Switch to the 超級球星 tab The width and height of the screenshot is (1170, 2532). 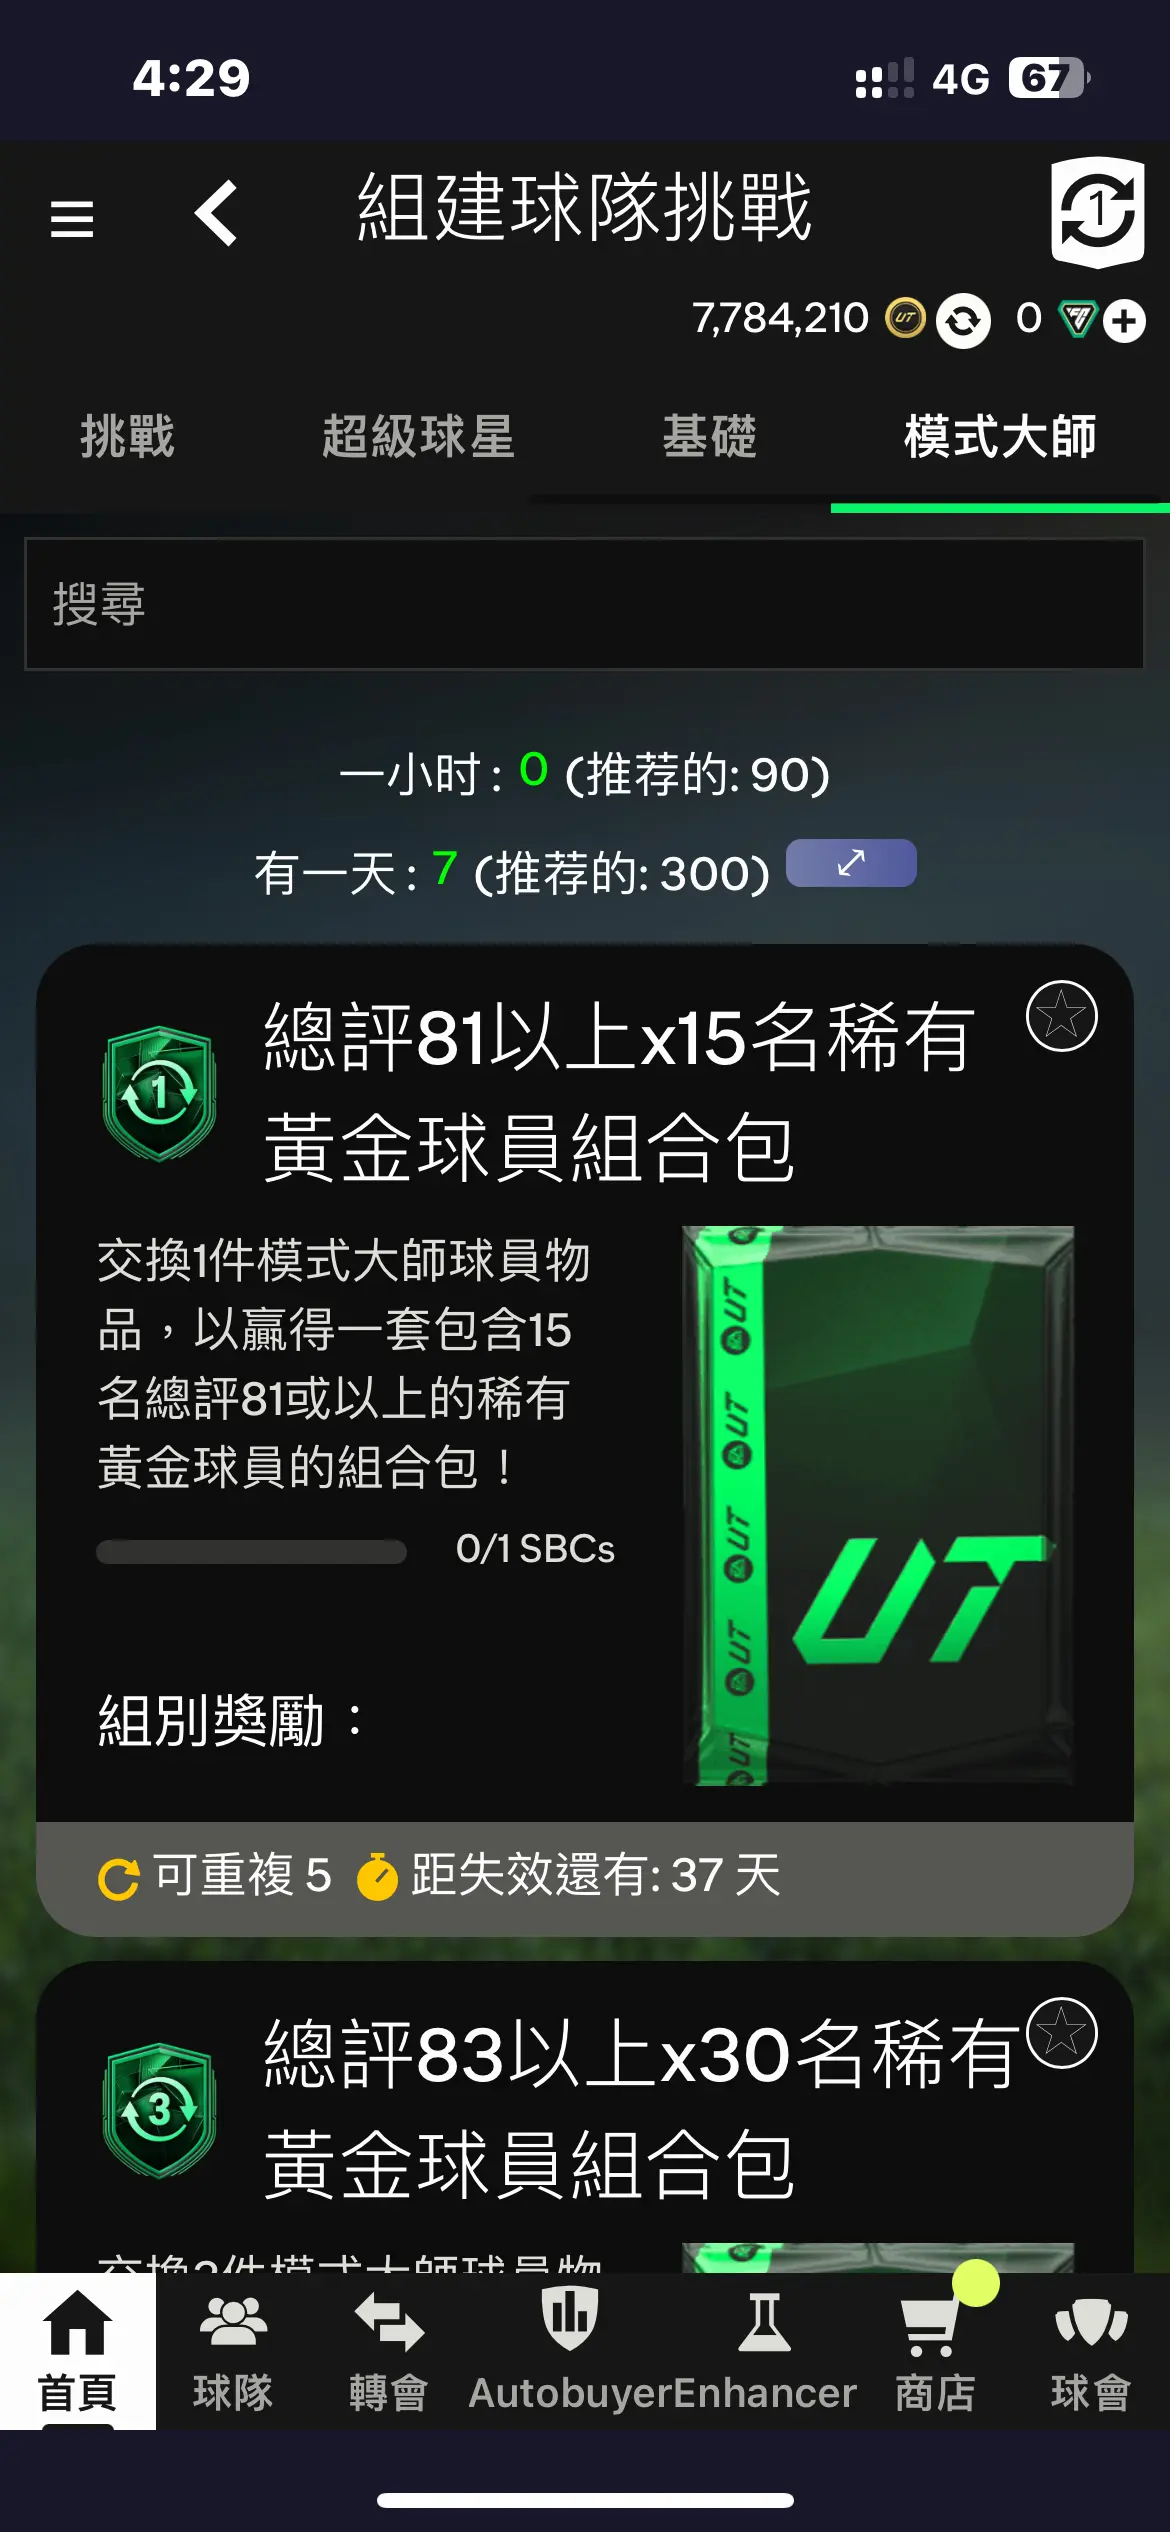(x=418, y=437)
